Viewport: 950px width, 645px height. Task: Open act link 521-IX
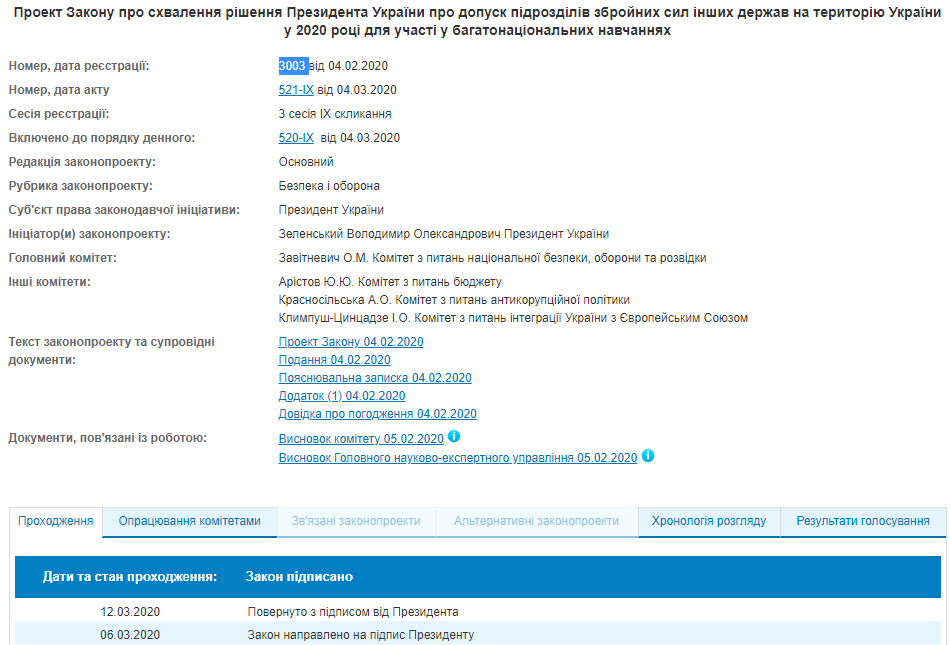(295, 90)
